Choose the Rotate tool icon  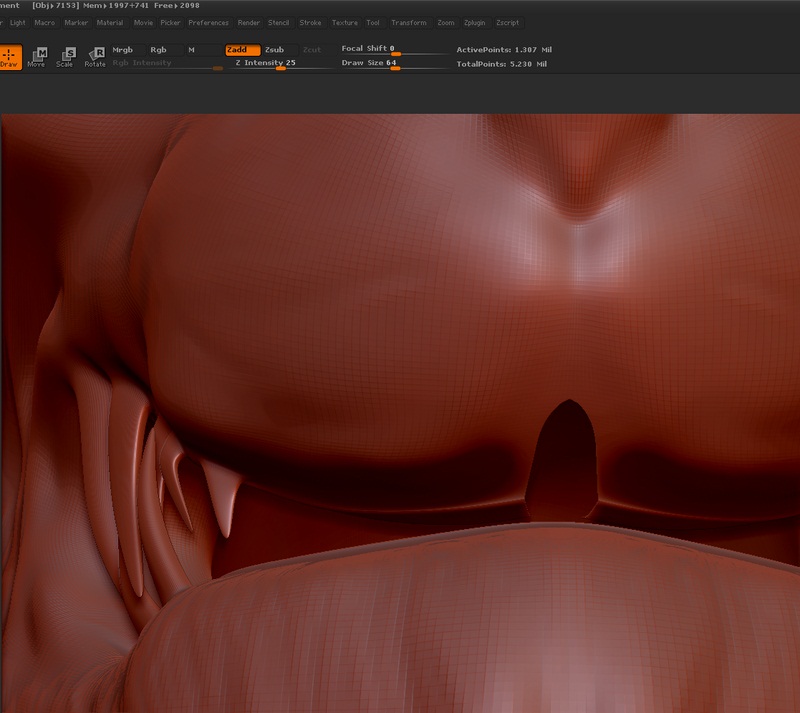[95, 57]
